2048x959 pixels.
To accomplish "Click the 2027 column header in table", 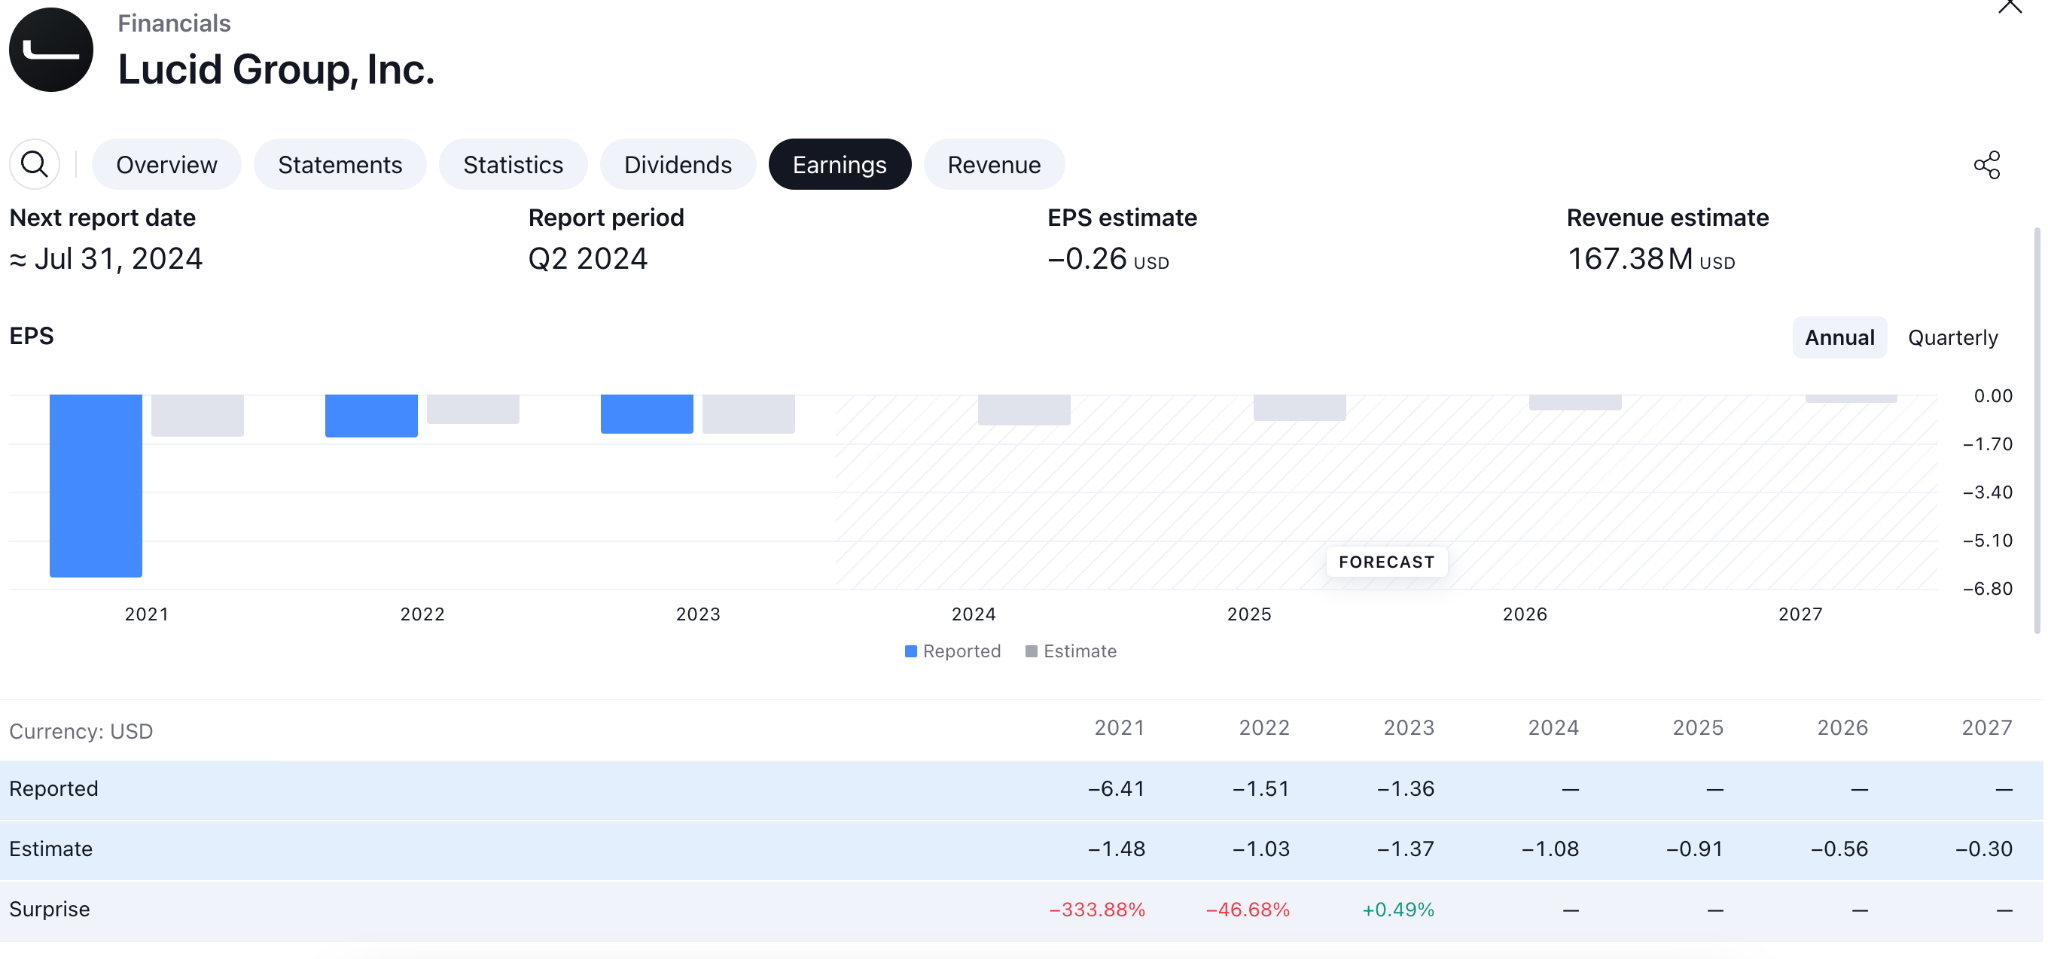I will [x=1987, y=728].
